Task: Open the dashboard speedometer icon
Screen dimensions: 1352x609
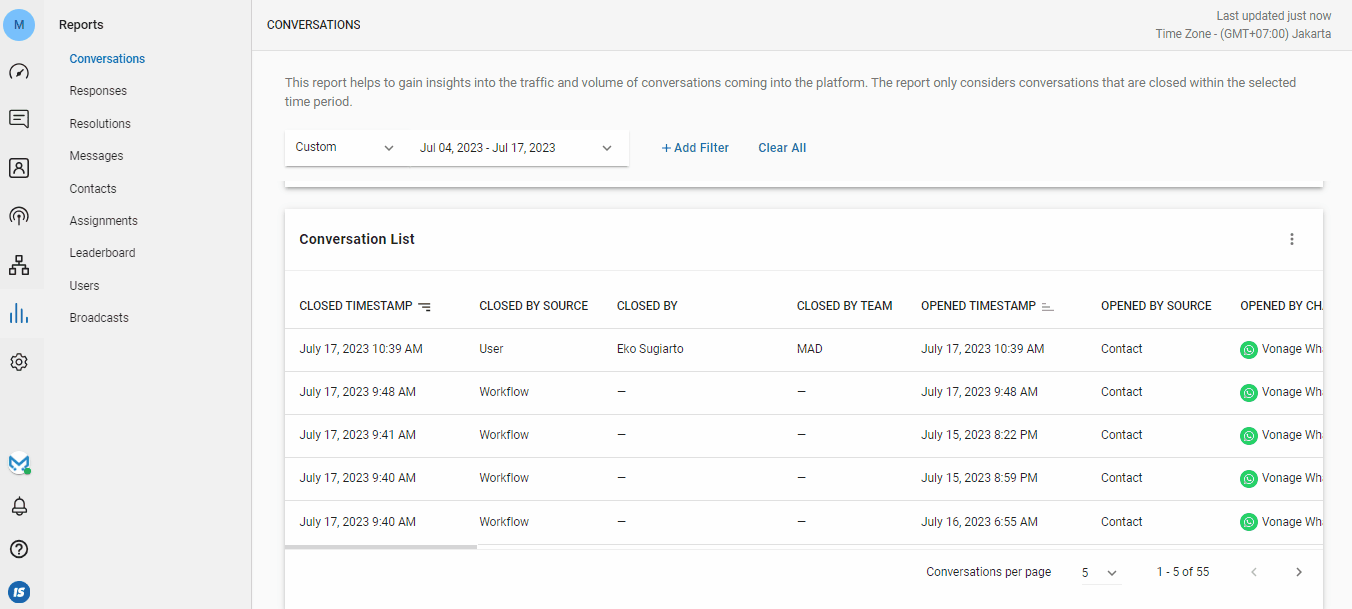Action: (19, 72)
